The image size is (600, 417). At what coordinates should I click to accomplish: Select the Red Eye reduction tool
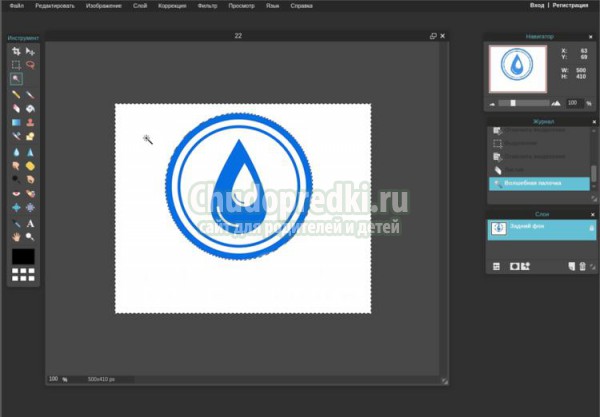tap(16, 194)
